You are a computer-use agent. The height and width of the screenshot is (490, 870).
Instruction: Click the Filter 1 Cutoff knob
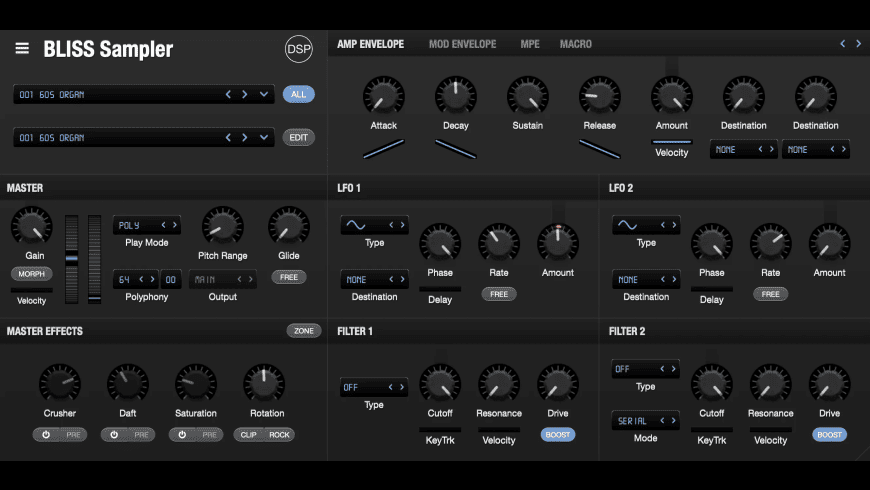(440, 383)
